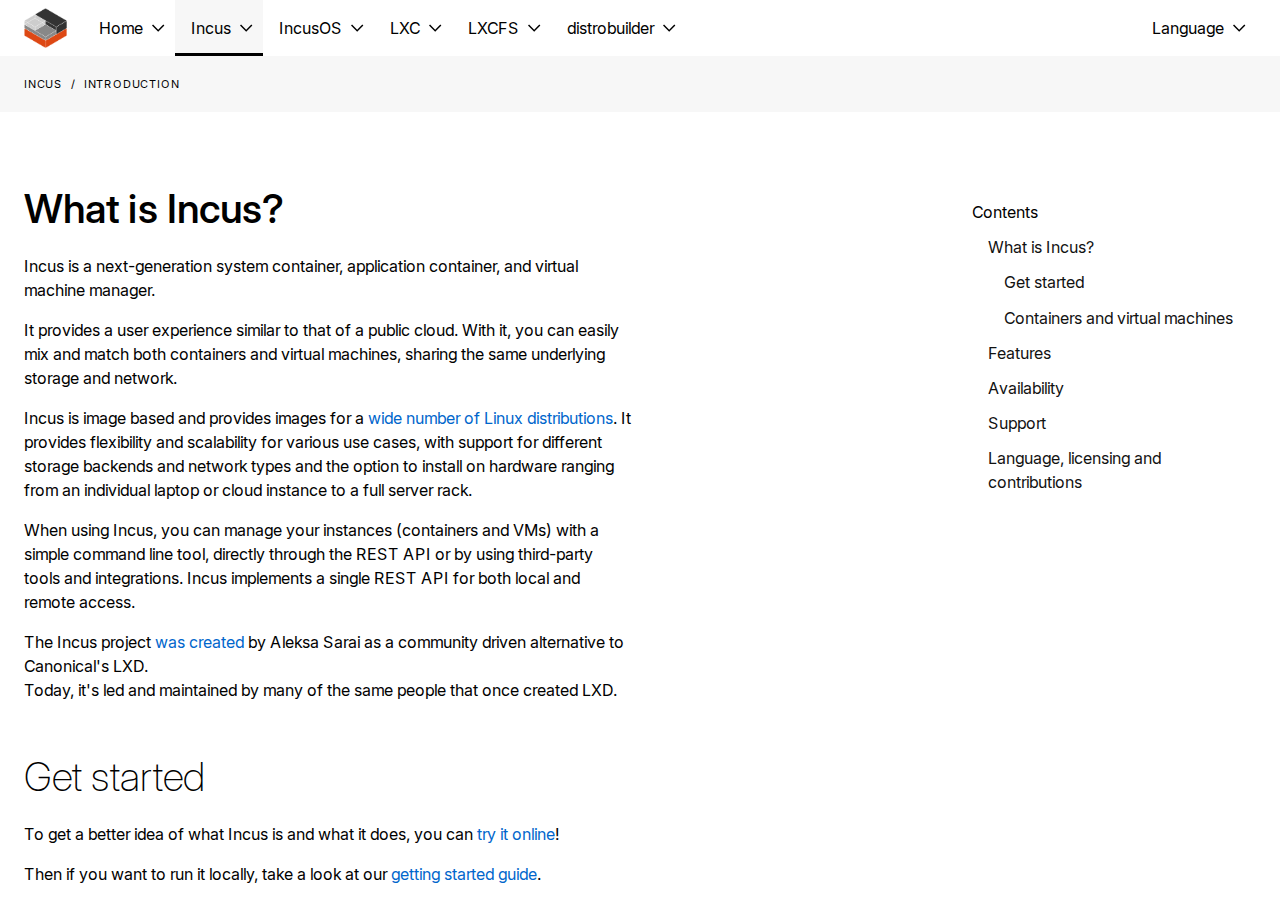This screenshot has width=1280, height=900.
Task: Expand the LXC navigation menu
Action: pyautogui.click(x=415, y=28)
